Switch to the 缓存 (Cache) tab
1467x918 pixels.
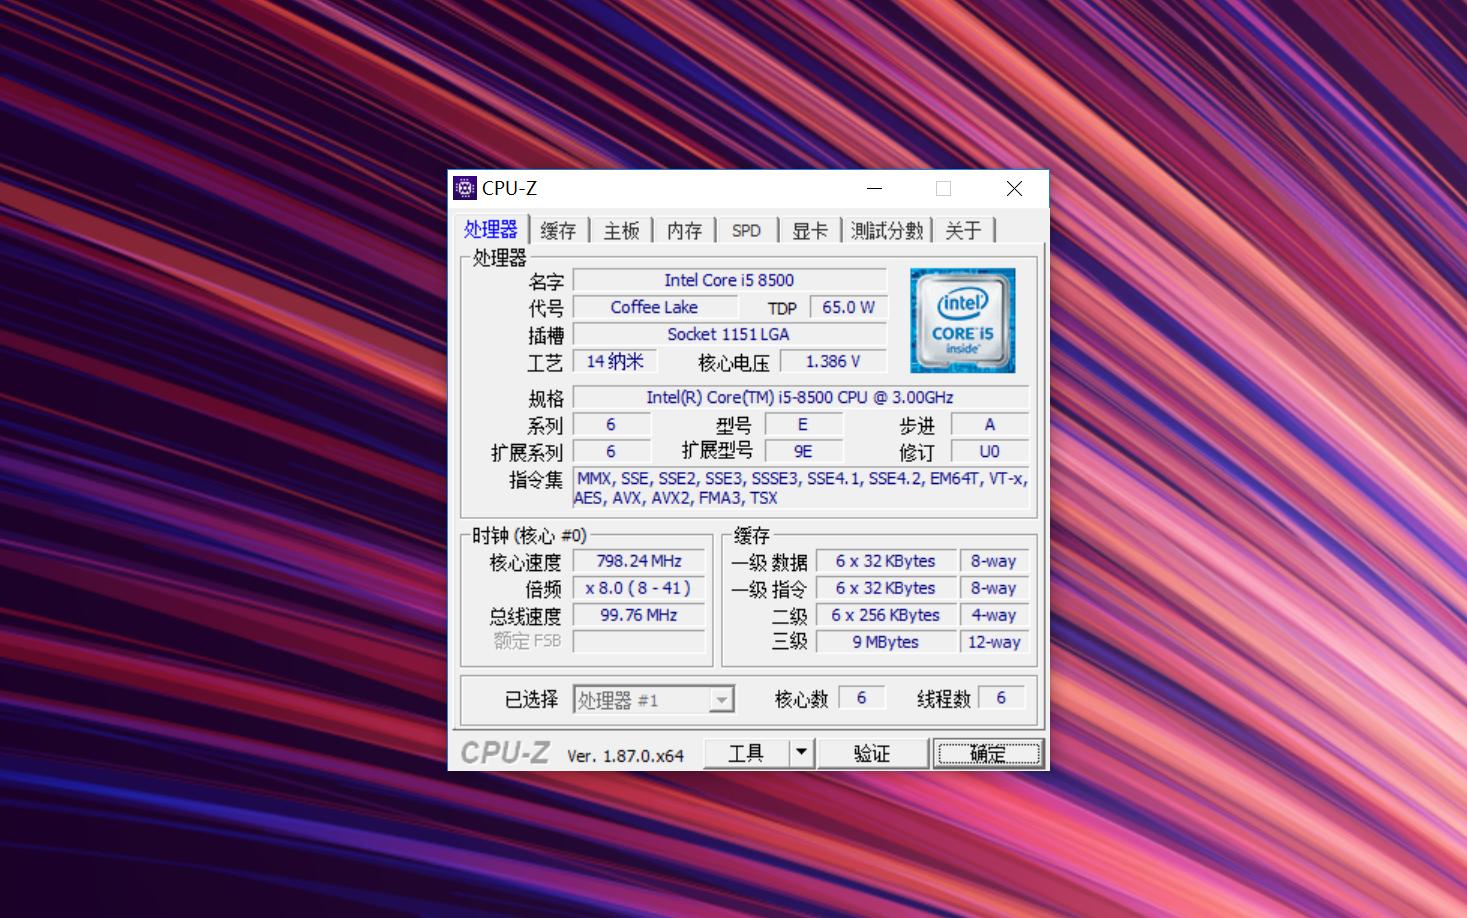pos(559,229)
